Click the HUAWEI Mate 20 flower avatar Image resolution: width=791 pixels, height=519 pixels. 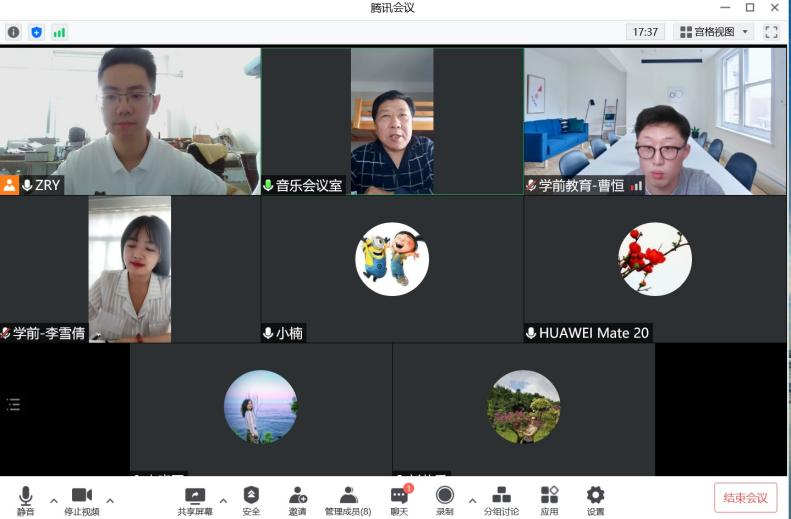(655, 259)
